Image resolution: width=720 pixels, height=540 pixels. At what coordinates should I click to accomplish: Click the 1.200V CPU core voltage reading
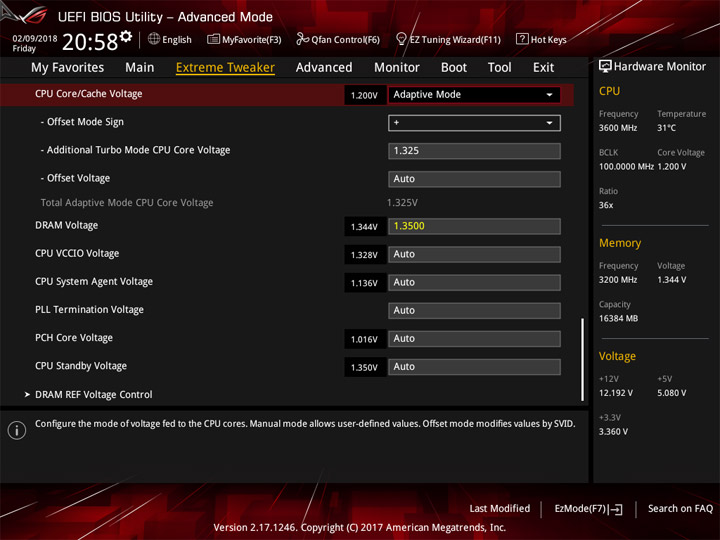[365, 96]
